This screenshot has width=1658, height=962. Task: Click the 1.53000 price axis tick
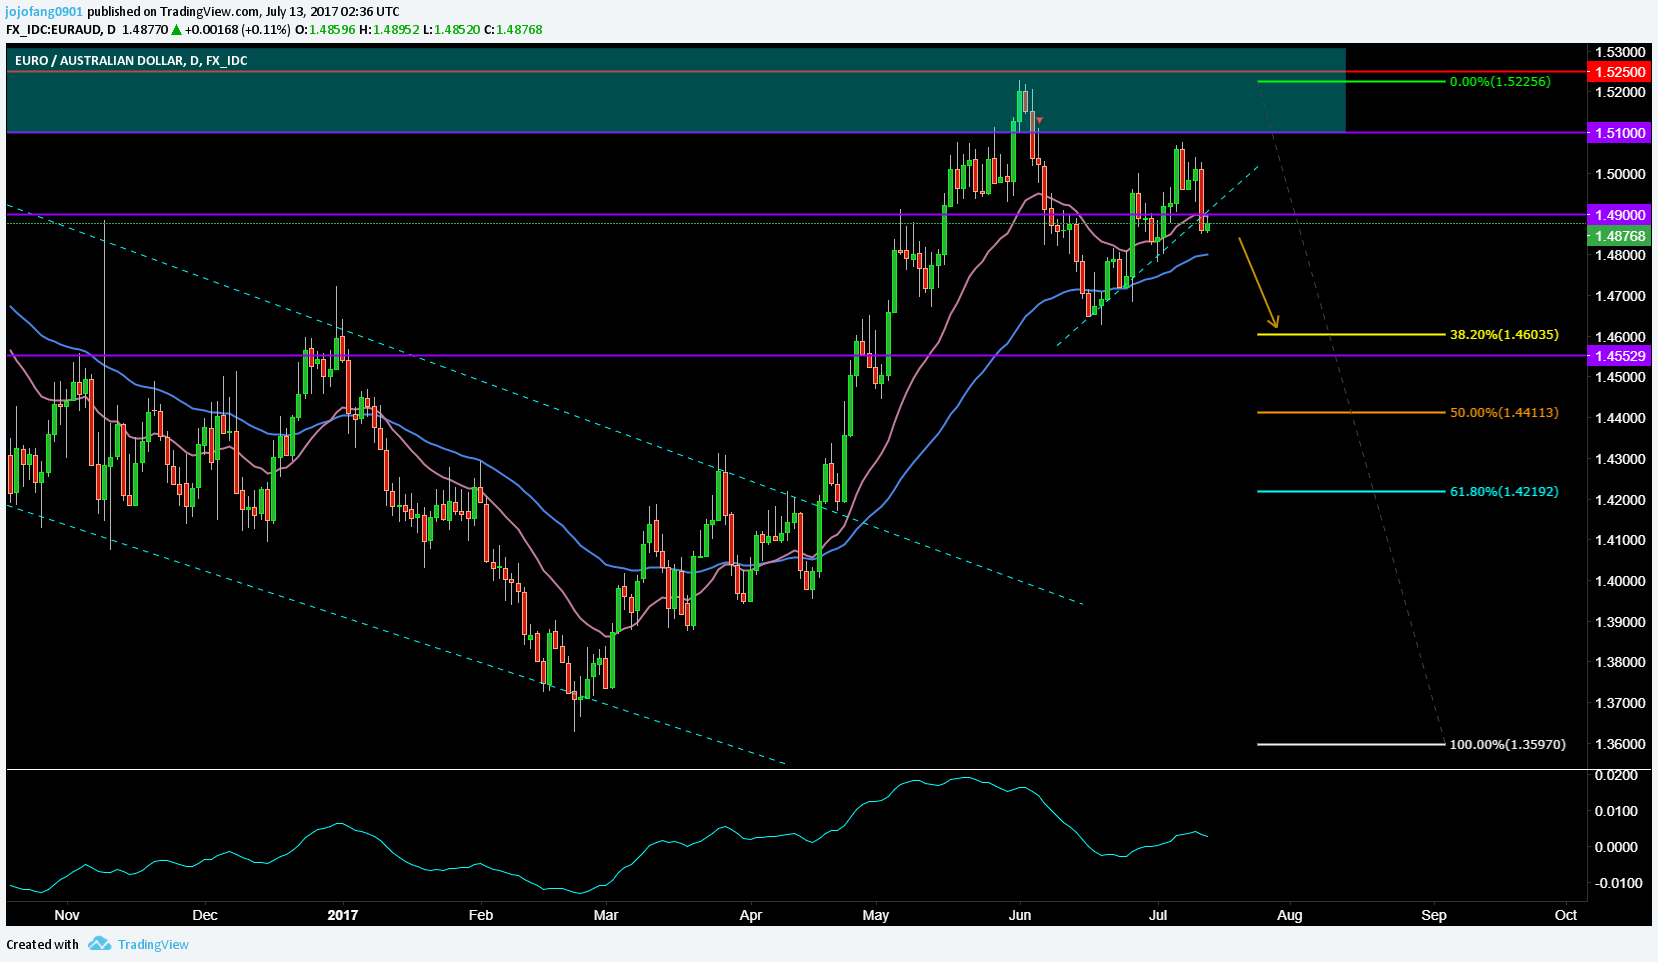(x=1620, y=52)
